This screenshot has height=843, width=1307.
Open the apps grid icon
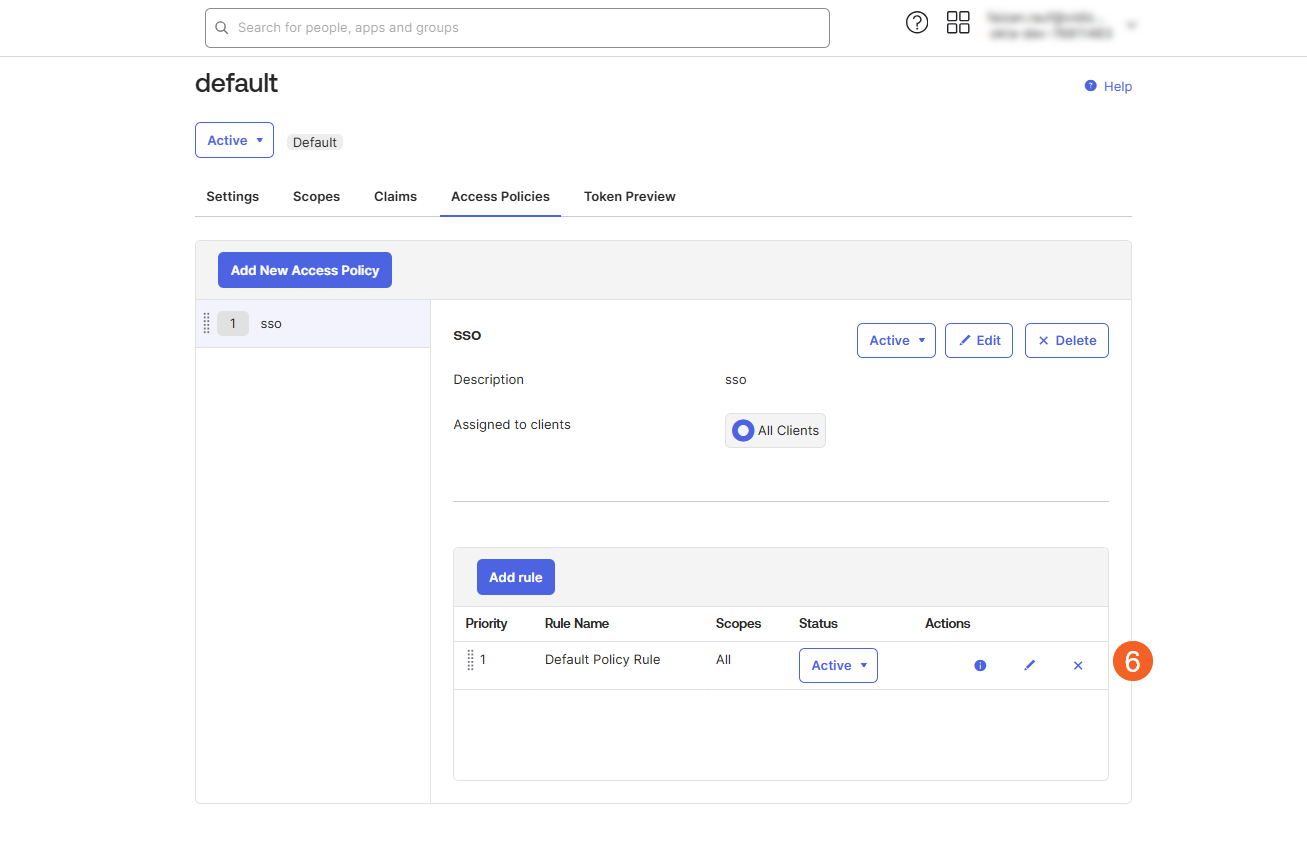(x=958, y=23)
